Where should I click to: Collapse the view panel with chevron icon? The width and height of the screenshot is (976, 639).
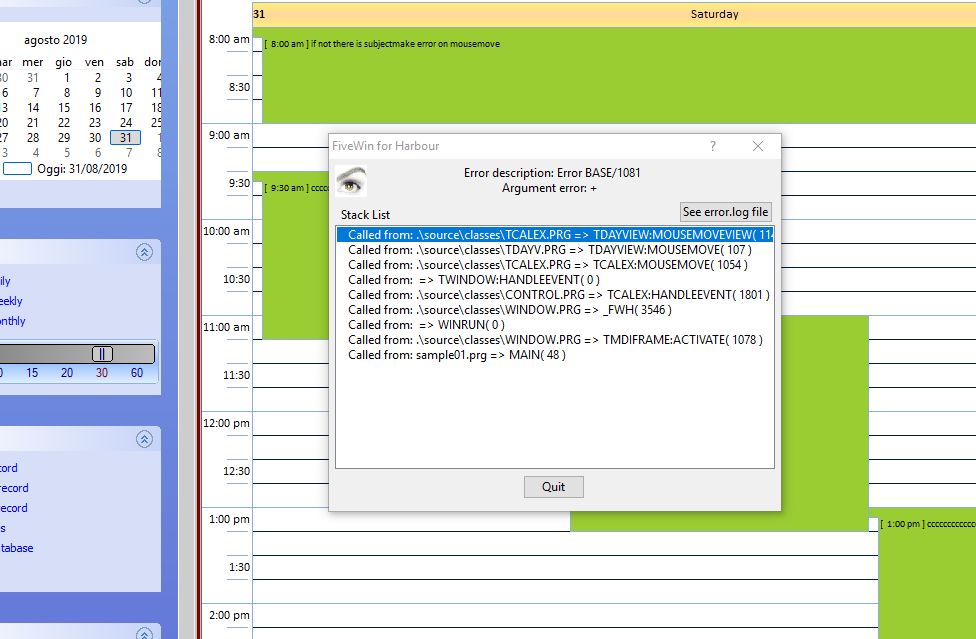(144, 252)
